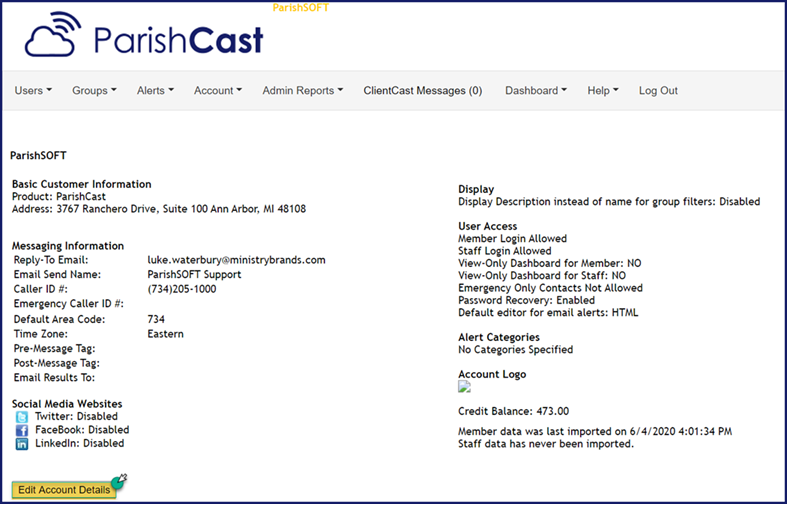The height and width of the screenshot is (505, 787).
Task: Click the Staff Login Allowed line
Action: 504,251
